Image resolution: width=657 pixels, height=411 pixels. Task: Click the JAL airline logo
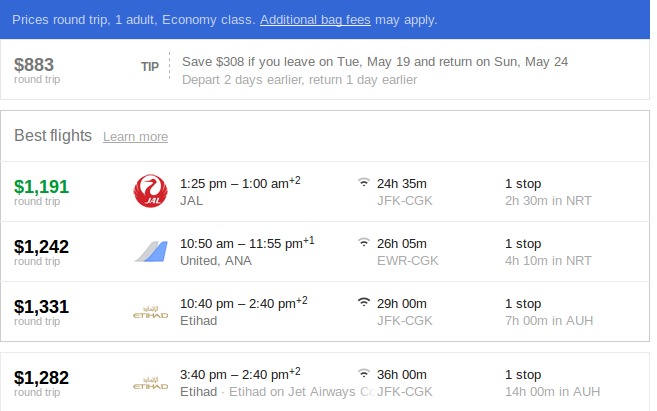[x=149, y=191]
